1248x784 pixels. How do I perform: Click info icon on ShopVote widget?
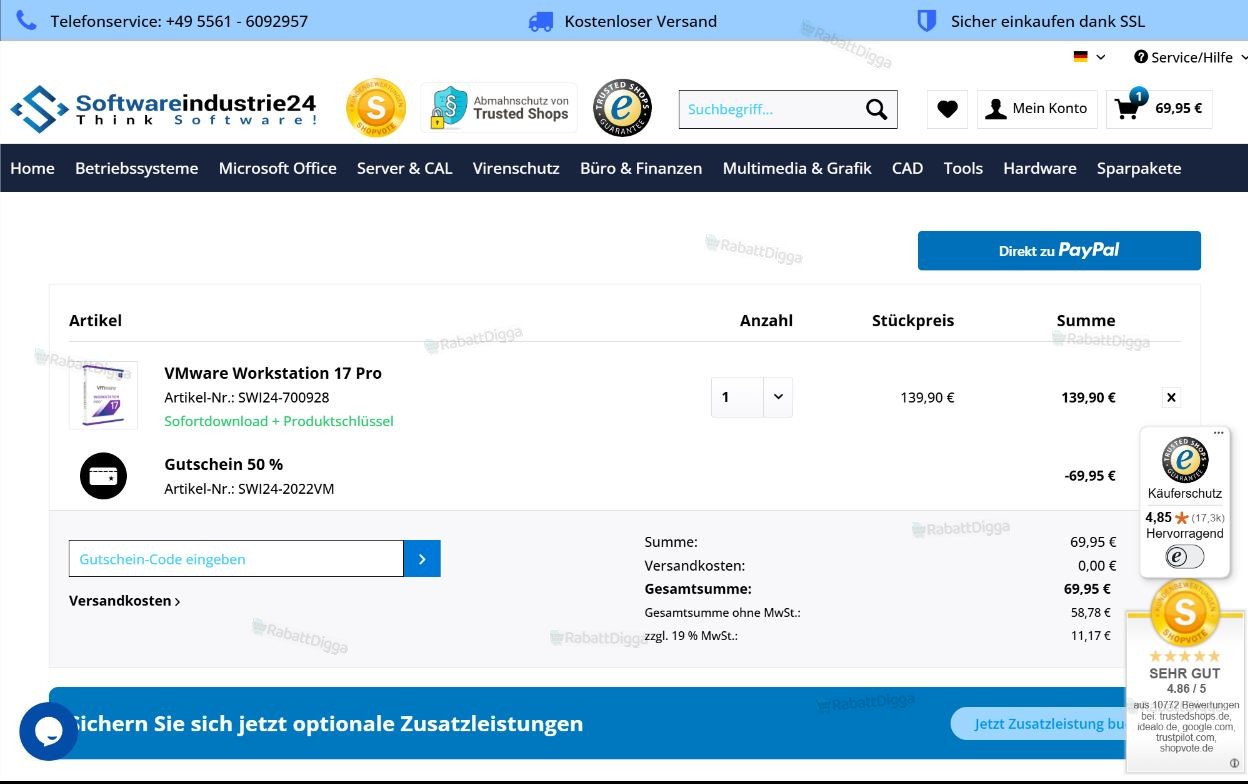point(1234,763)
